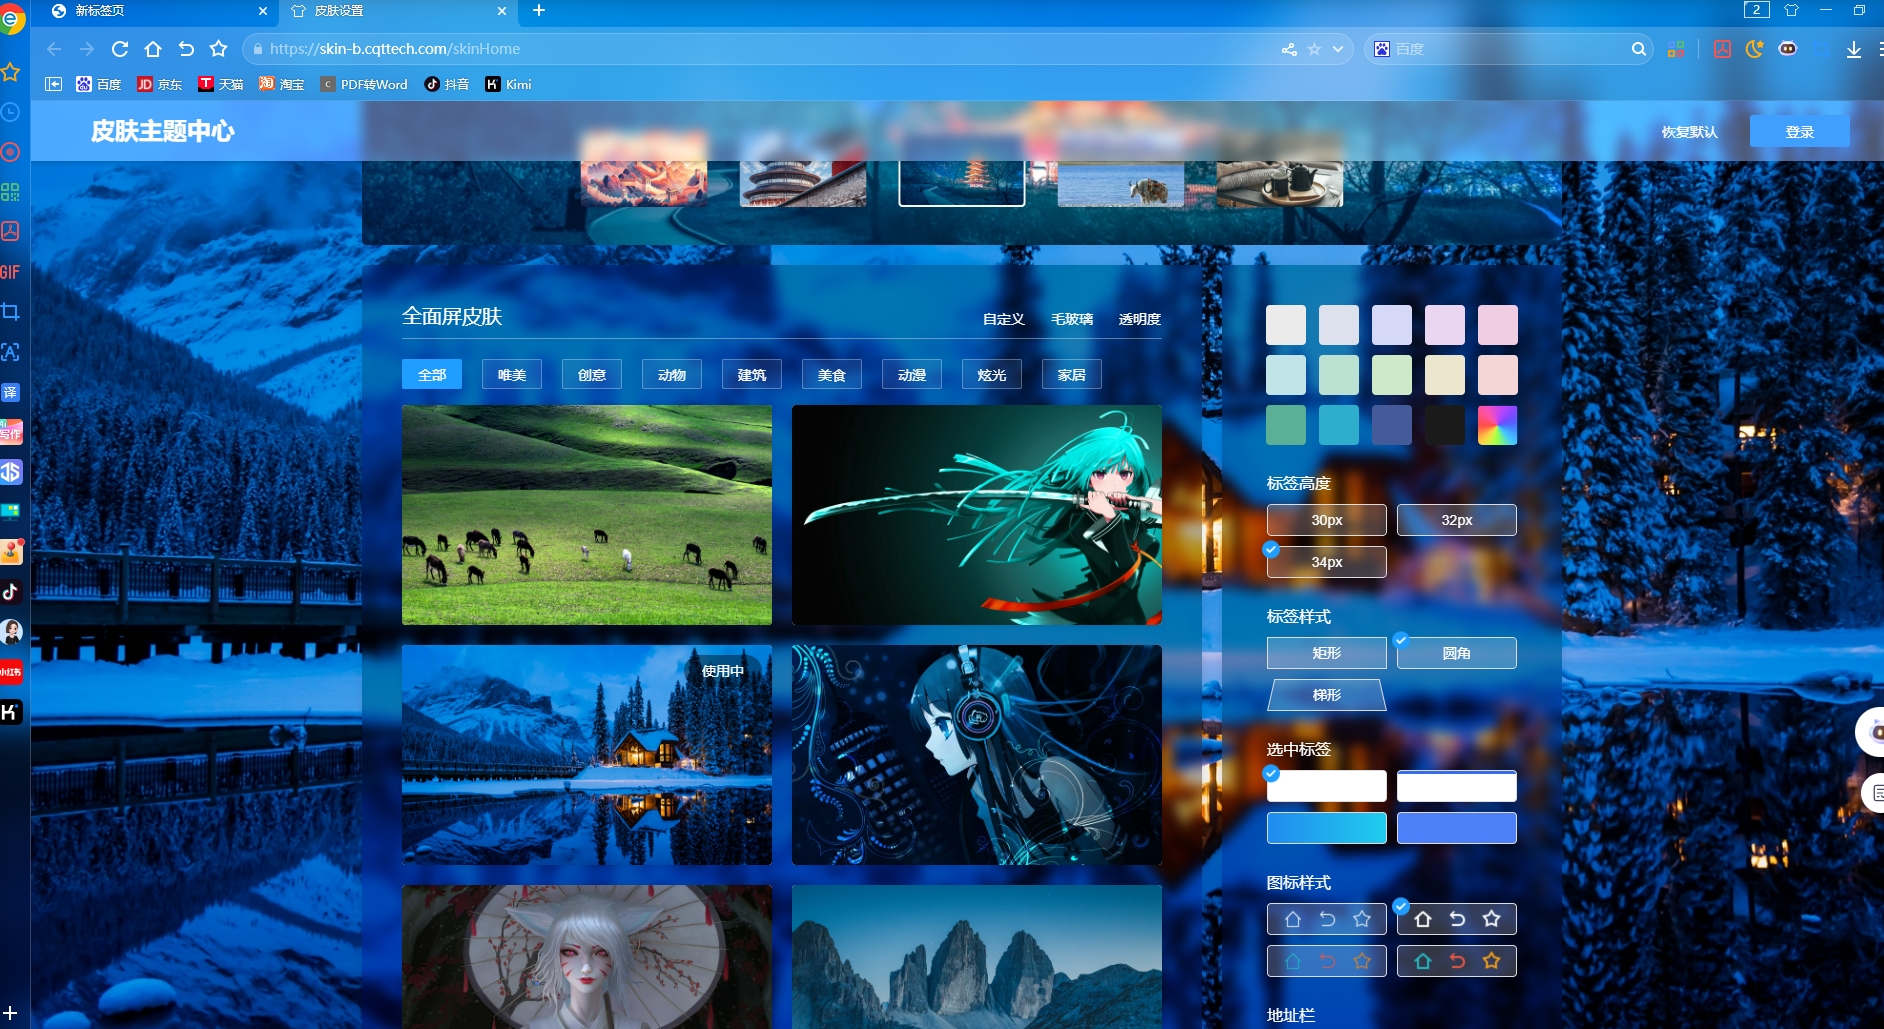
Task: Open the GIF recorder in the sidebar
Action: point(10,272)
